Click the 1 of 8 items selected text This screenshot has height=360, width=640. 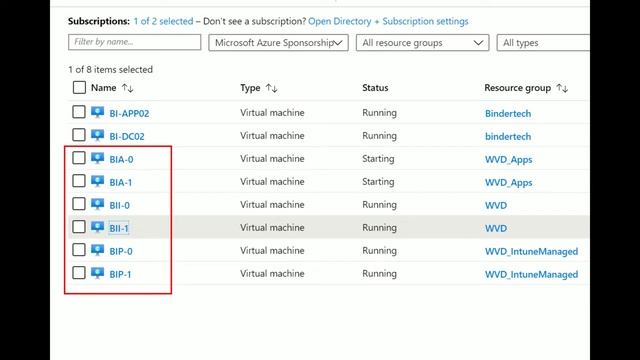[x=111, y=69]
